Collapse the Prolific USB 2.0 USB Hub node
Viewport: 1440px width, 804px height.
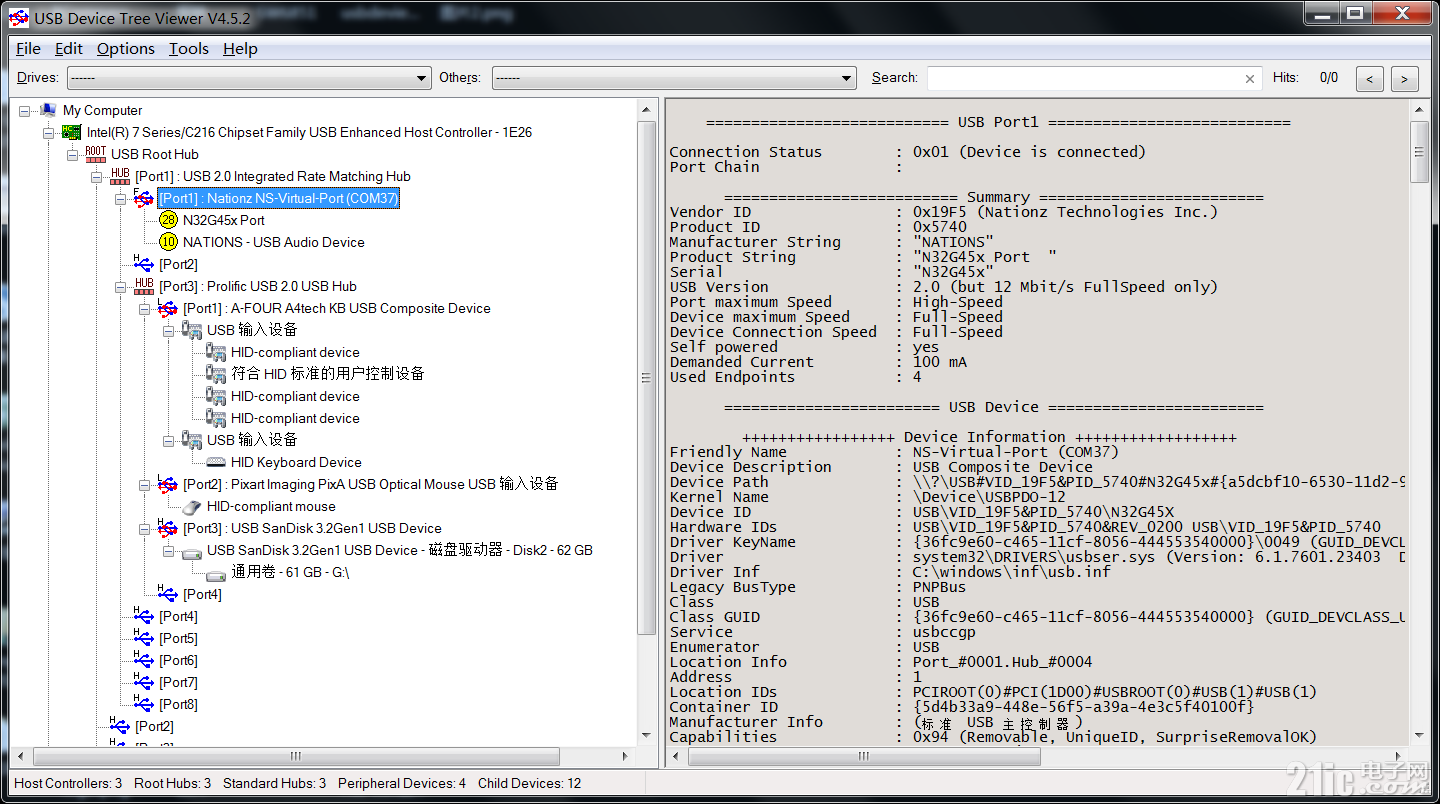120,287
